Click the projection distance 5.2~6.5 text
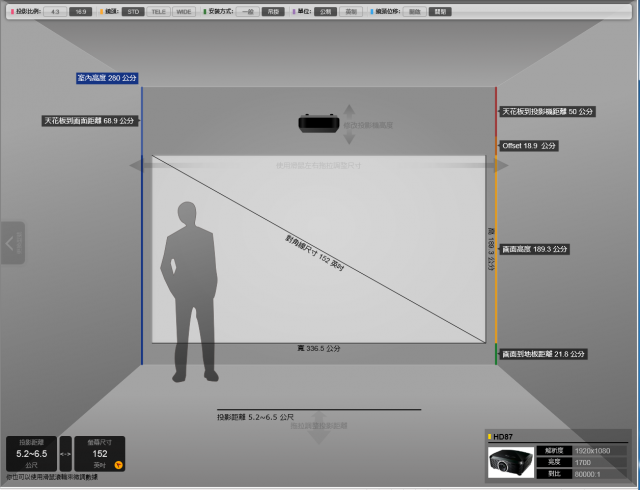Viewport: 640px width, 490px height. [256, 417]
